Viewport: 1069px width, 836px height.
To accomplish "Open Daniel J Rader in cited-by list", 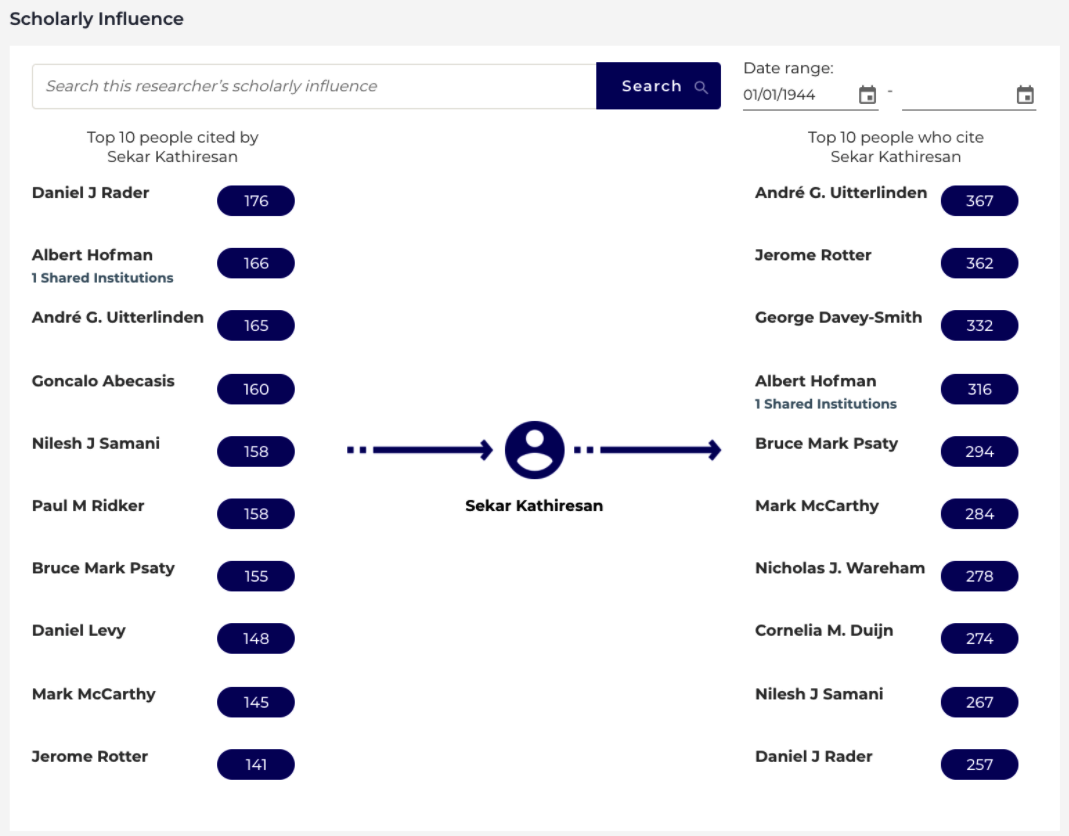I will click(x=91, y=193).
